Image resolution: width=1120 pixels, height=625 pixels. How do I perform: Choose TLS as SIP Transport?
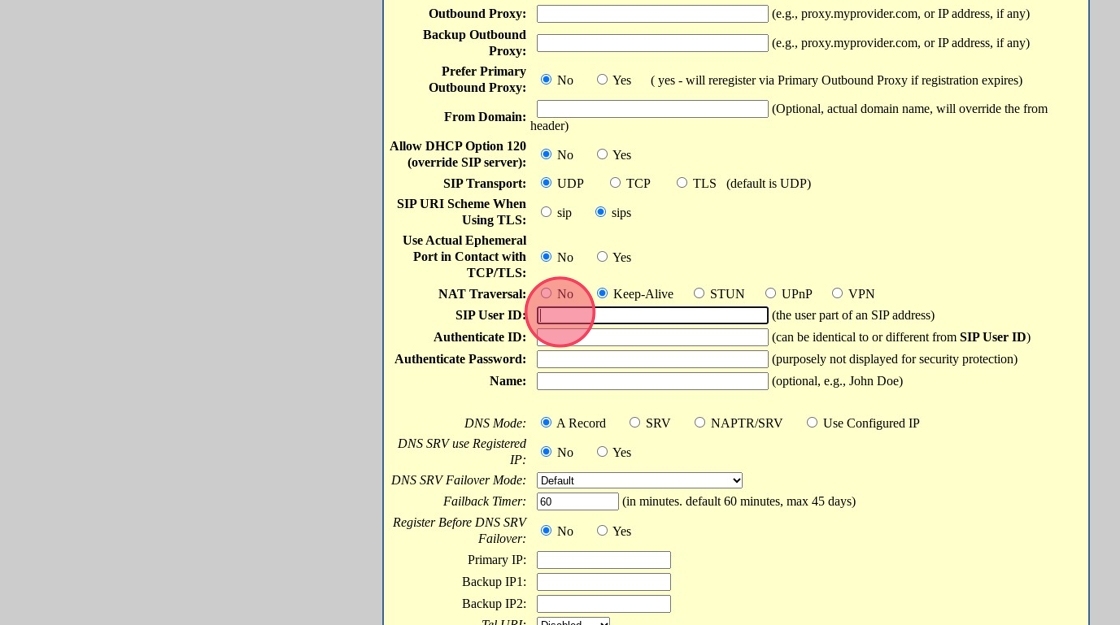pyautogui.click(x=682, y=183)
